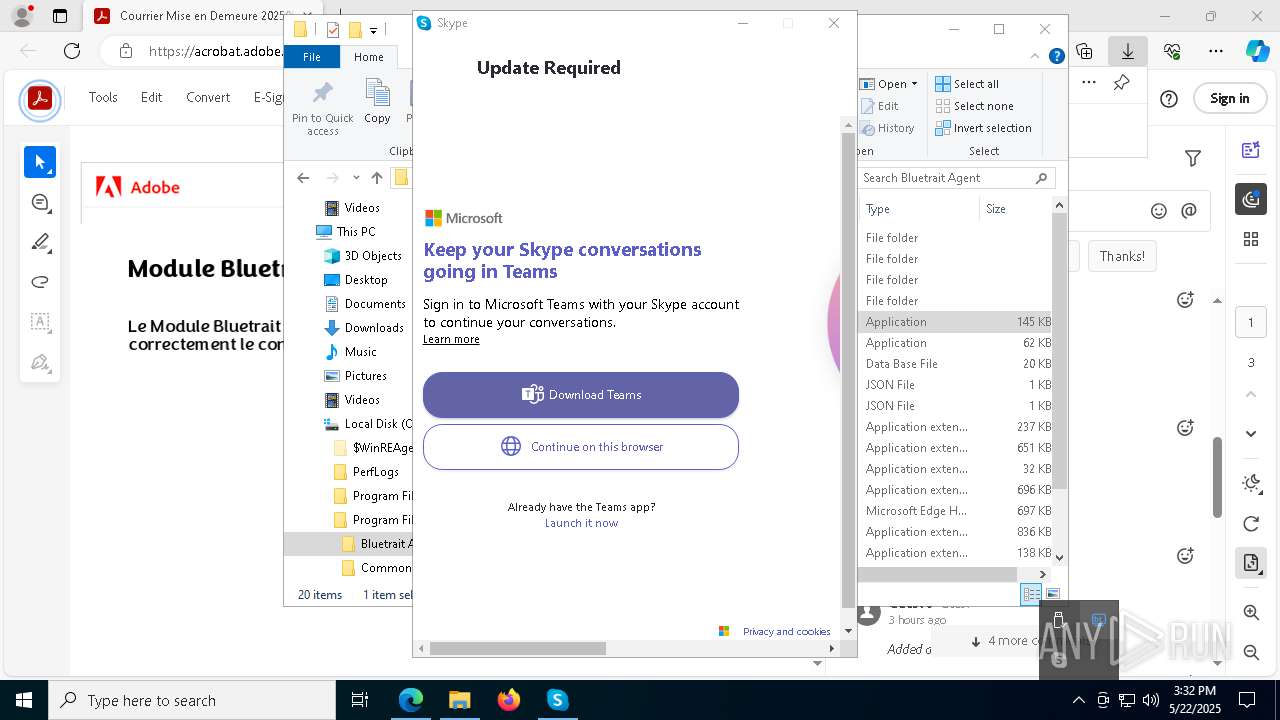Open Skype from taskbar
1280x720 pixels.
(x=557, y=700)
